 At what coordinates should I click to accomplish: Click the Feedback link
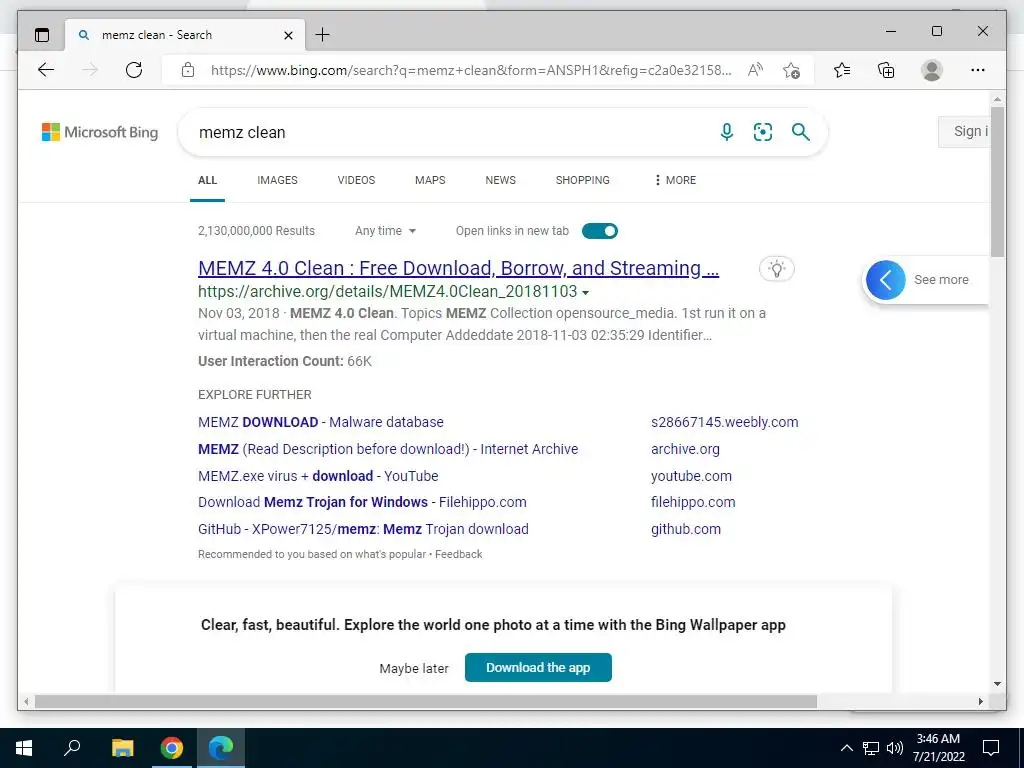[458, 554]
